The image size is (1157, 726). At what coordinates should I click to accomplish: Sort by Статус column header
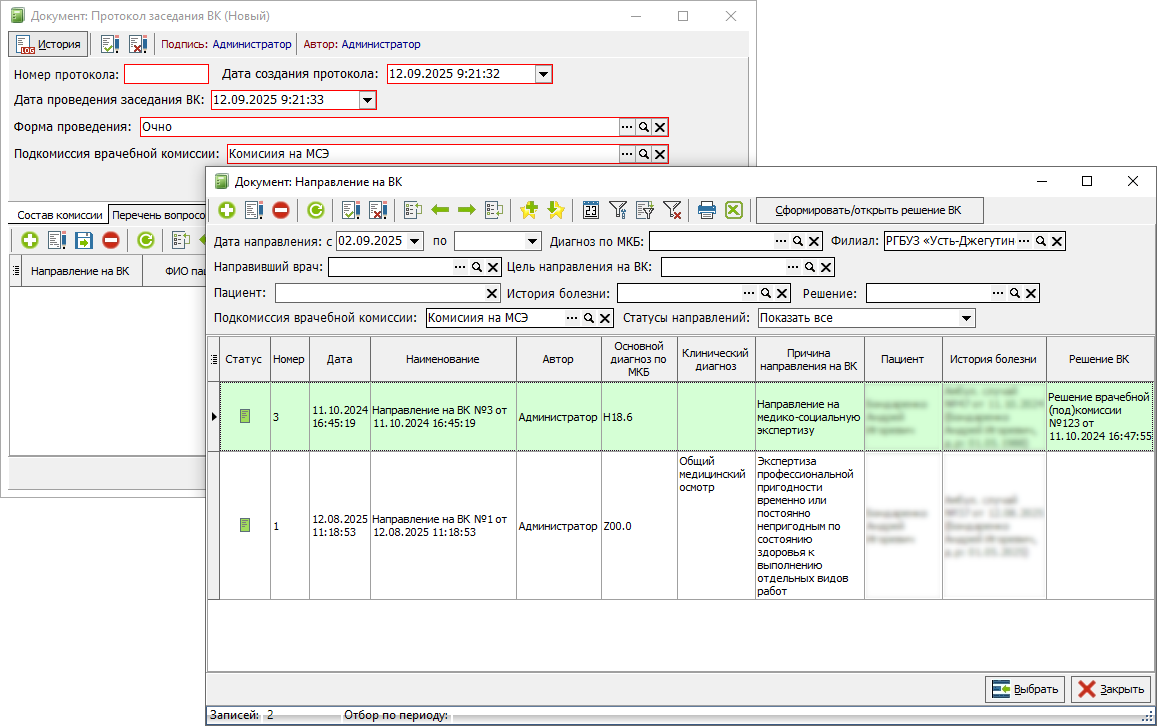[244, 359]
